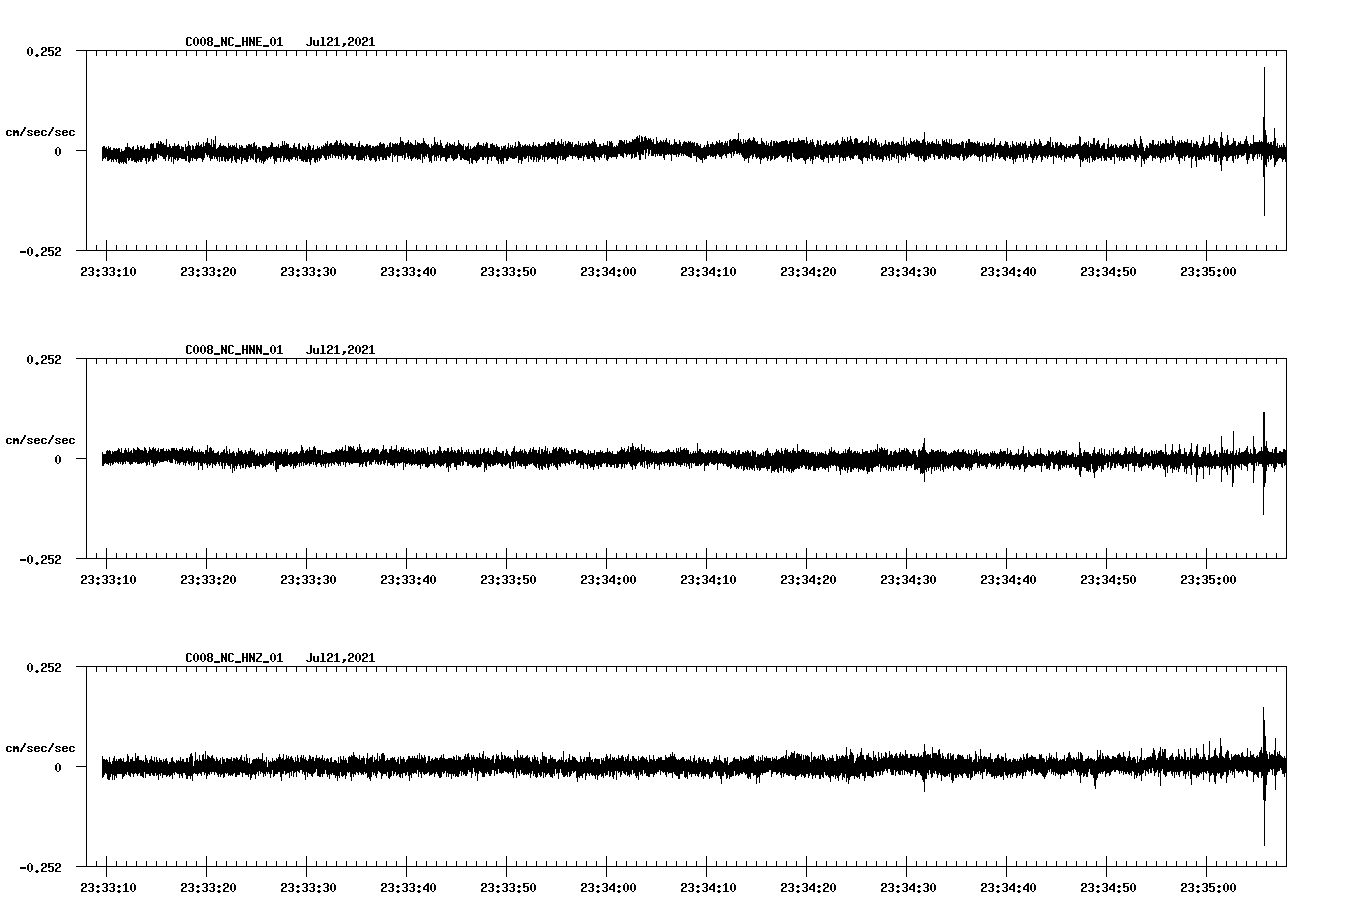Select the 23:34:20 tick mark on HNN axis
This screenshot has height=924, width=1358.
(x=808, y=561)
